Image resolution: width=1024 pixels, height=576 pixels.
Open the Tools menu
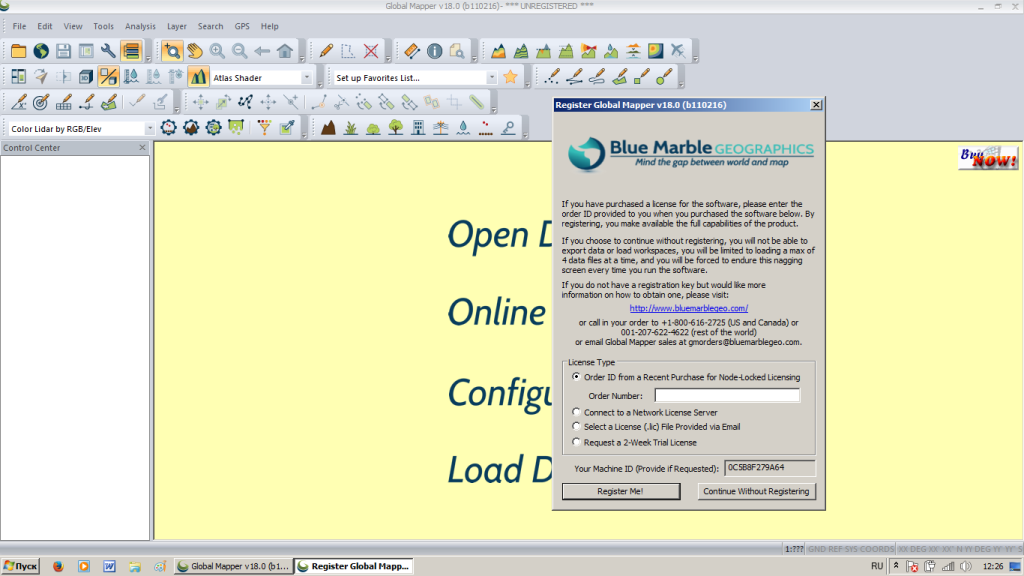click(103, 26)
